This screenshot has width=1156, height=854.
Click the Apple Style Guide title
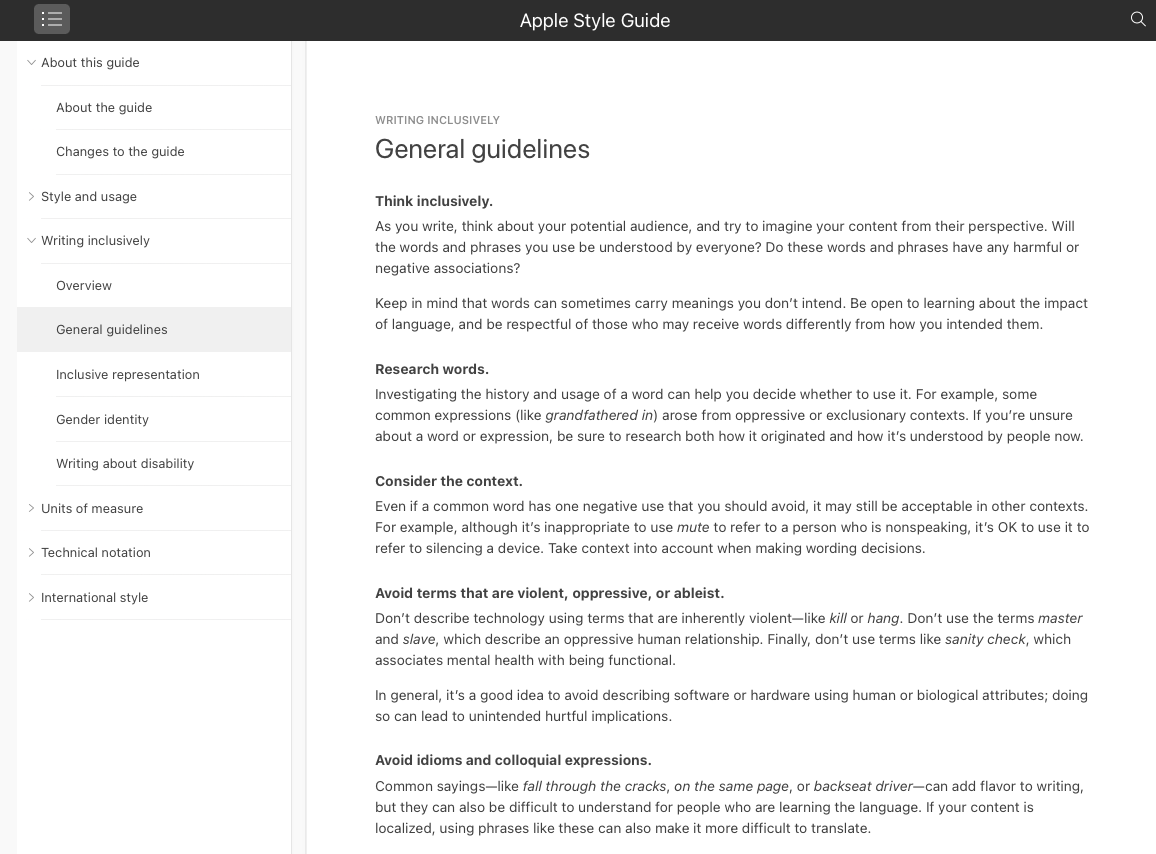pyautogui.click(x=595, y=21)
